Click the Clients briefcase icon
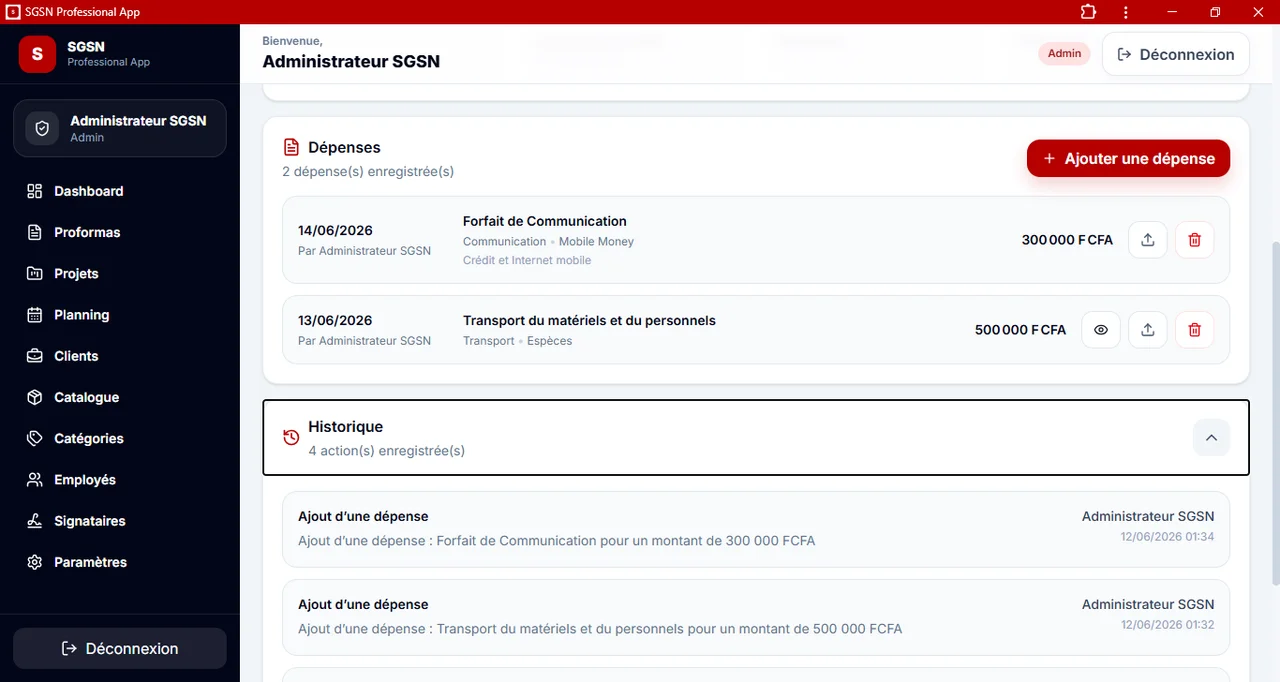The height and width of the screenshot is (682, 1280). click(35, 356)
